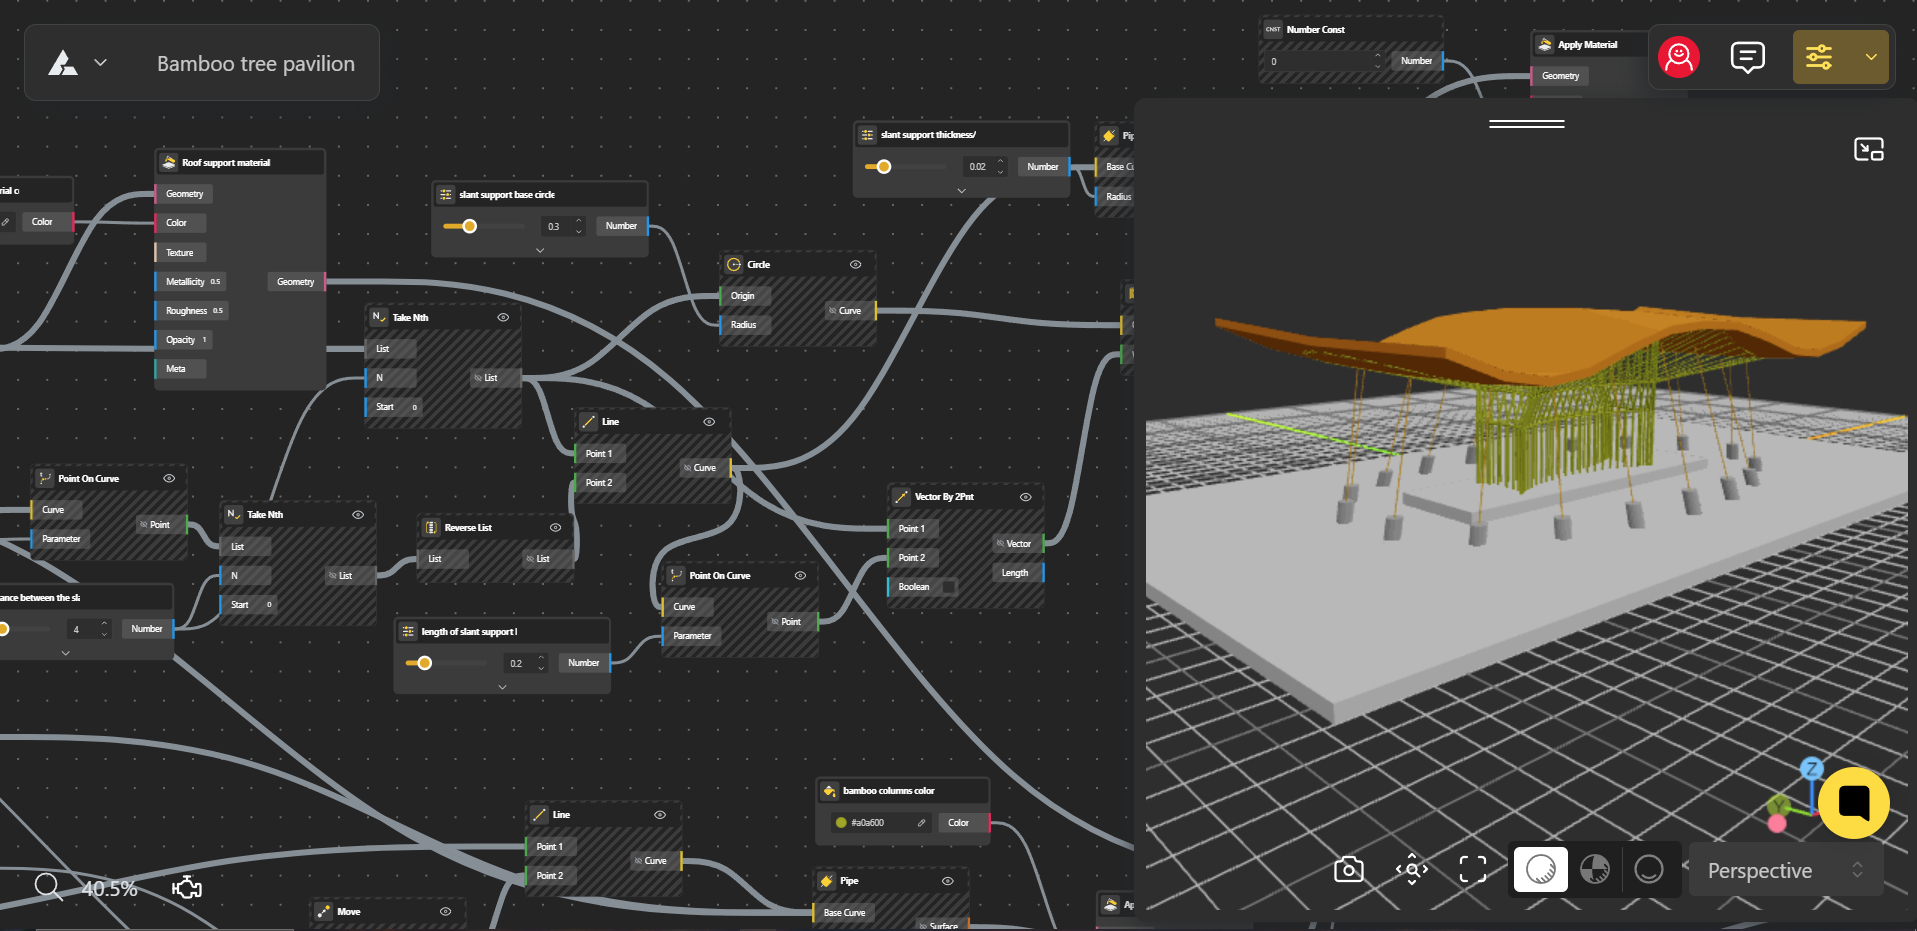
Task: Click the picture-in-picture icon on the viewport
Action: 1869,148
